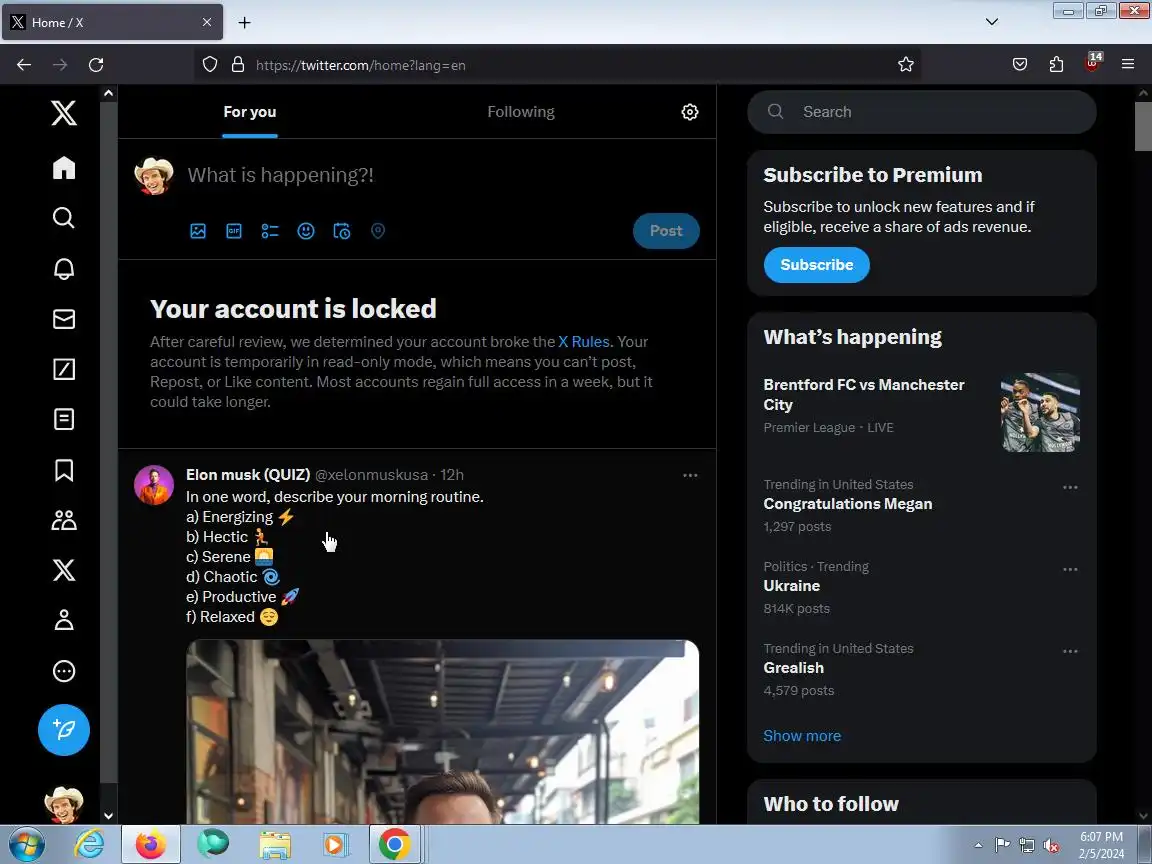Open Lists icon in sidebar
This screenshot has width=1152, height=864.
[64, 419]
